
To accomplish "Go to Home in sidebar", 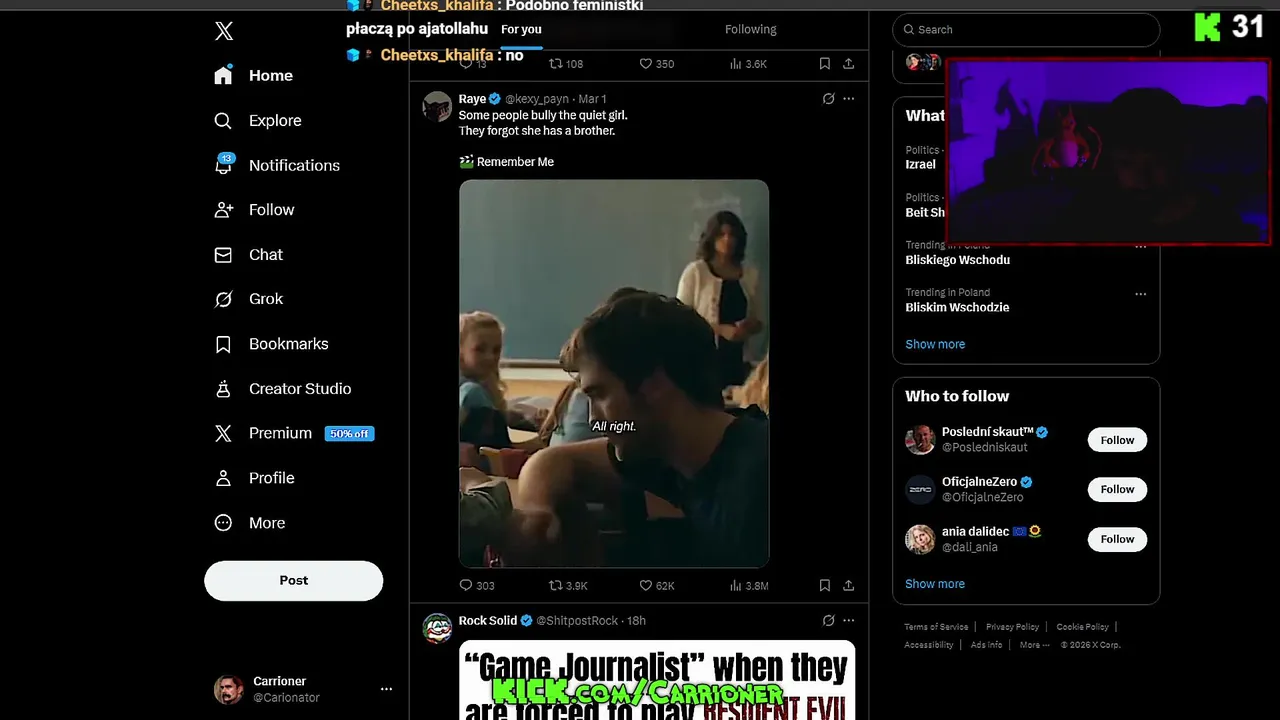I will [254, 76].
